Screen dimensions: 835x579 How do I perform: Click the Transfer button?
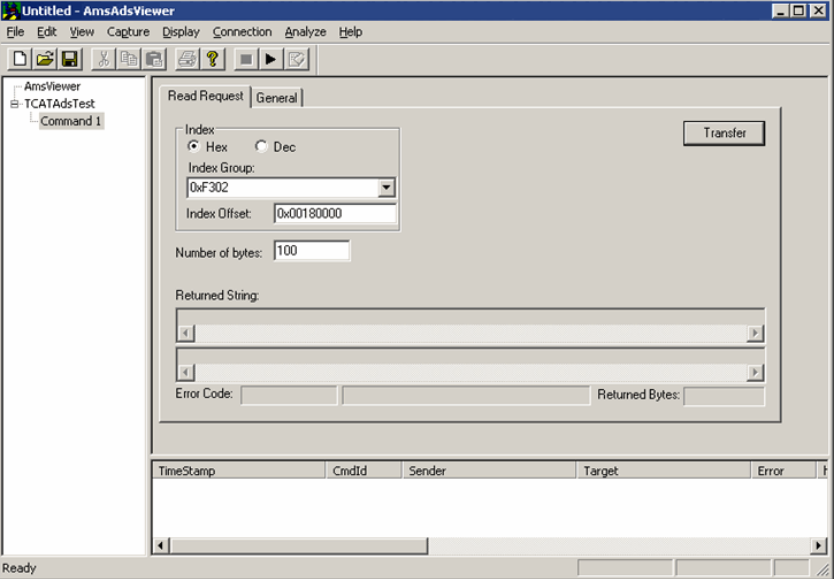click(x=724, y=133)
